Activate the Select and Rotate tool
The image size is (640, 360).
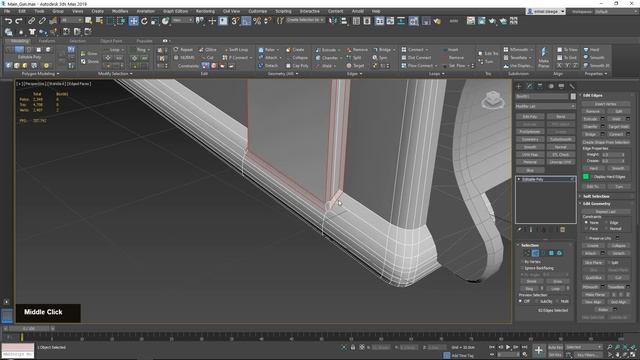[144, 21]
